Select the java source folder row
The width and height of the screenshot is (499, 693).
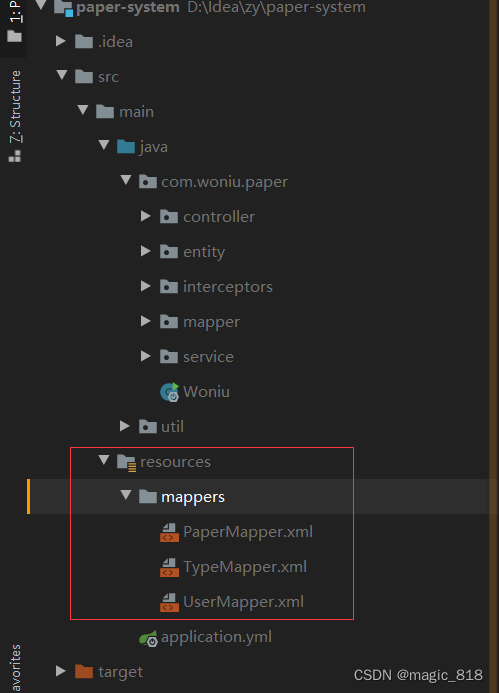coord(154,147)
